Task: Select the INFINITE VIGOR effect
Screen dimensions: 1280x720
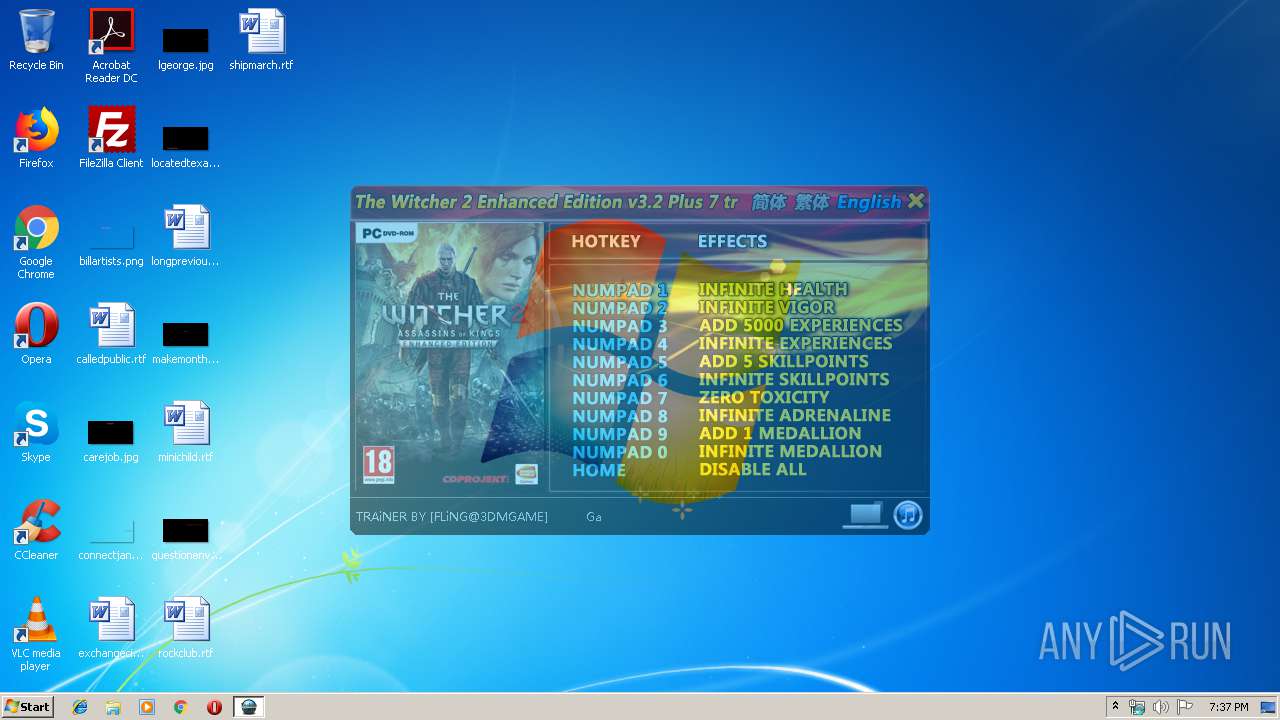Action: click(766, 307)
